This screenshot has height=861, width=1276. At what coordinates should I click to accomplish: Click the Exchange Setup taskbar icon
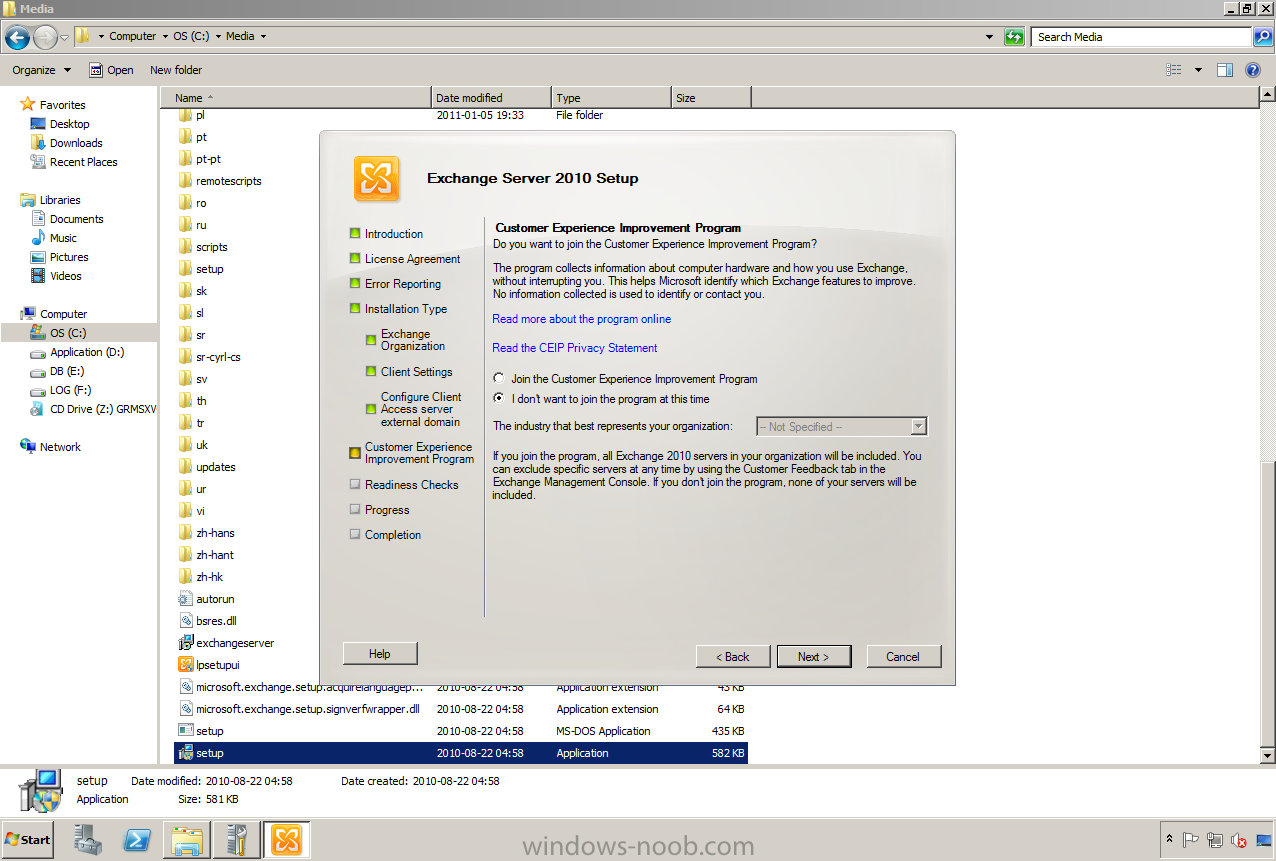287,840
